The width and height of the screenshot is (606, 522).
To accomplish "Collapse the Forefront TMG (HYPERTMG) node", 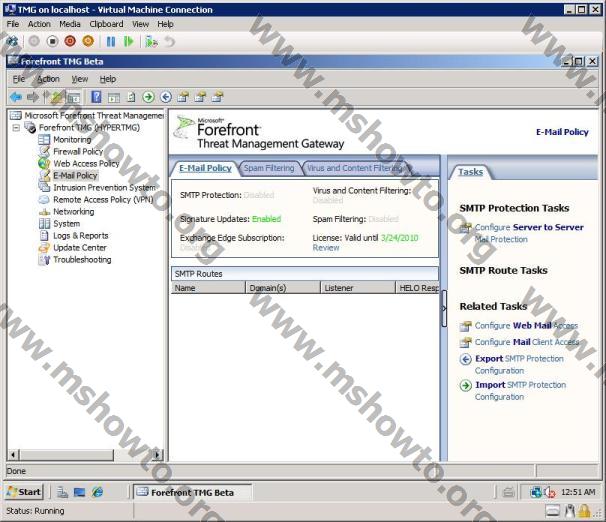I will pos(16,128).
